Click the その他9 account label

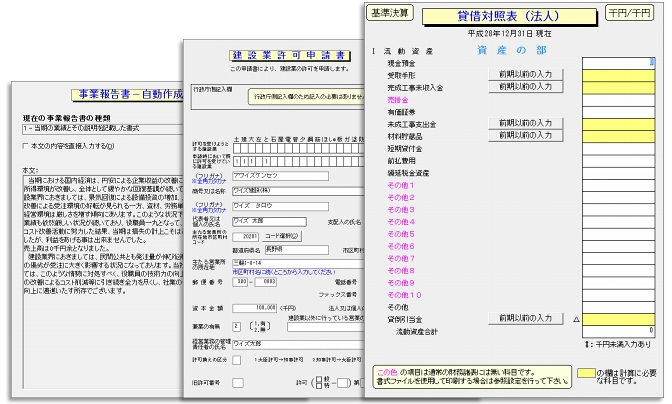401,283
